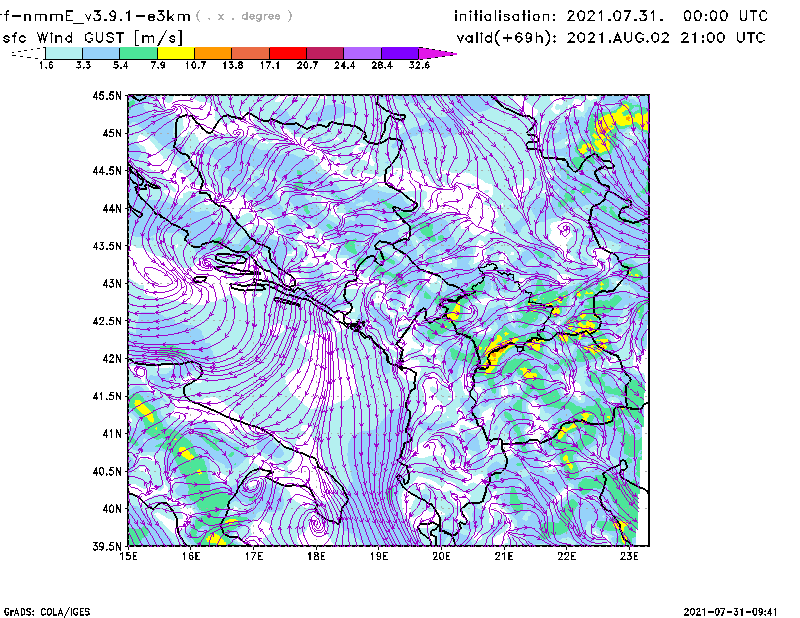Click the legend value '3.3'
The width and height of the screenshot is (800, 618).
click(x=83, y=65)
